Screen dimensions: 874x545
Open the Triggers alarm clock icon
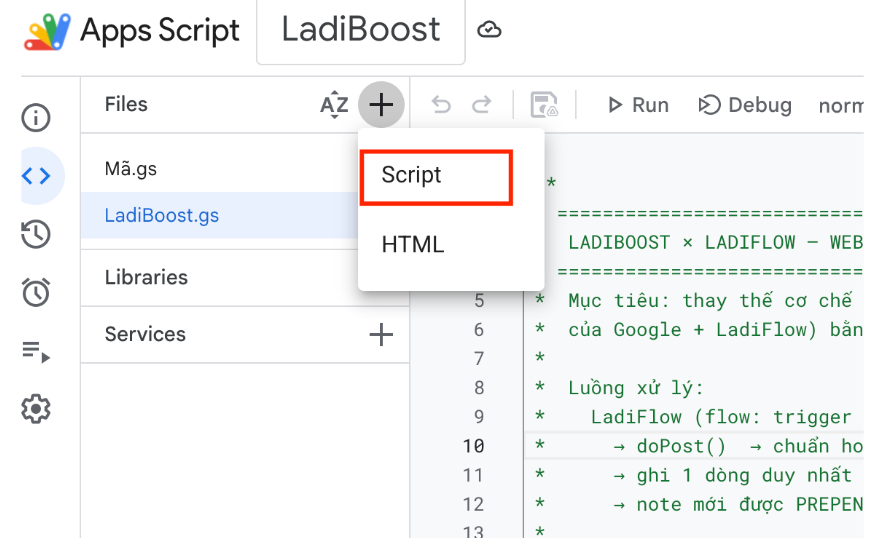36,292
